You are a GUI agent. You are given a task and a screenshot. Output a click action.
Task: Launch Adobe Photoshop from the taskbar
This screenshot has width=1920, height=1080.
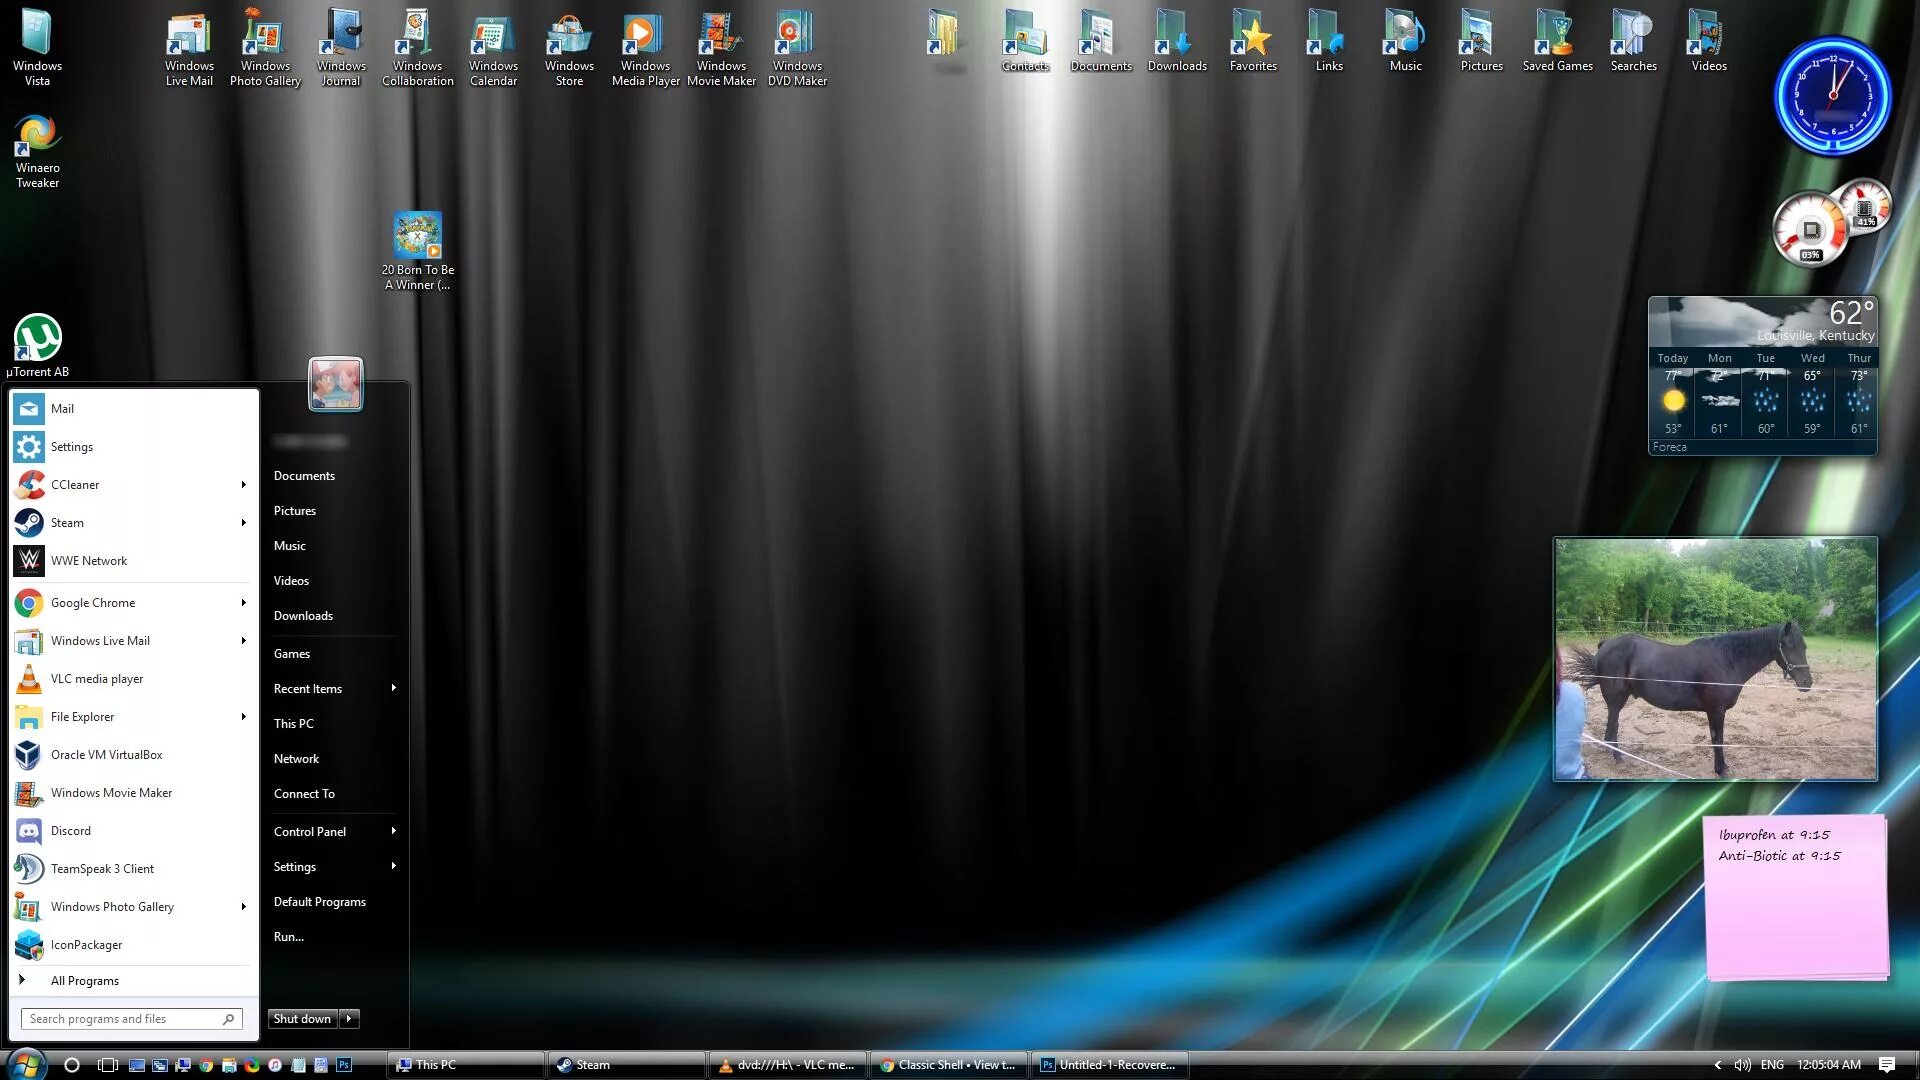coord(344,1065)
